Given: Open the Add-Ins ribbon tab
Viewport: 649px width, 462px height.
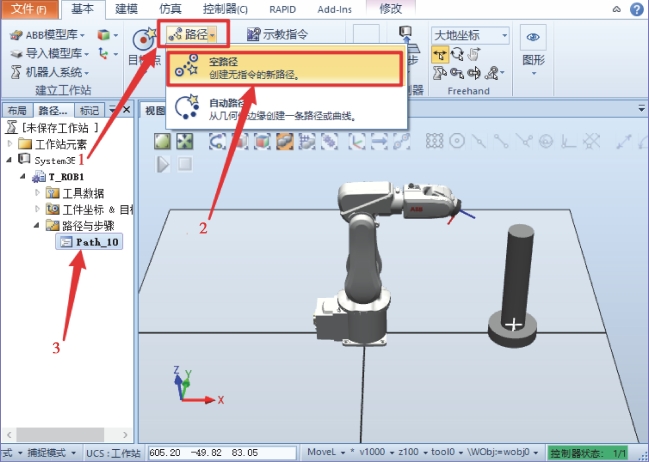Looking at the screenshot, I should tap(334, 9).
